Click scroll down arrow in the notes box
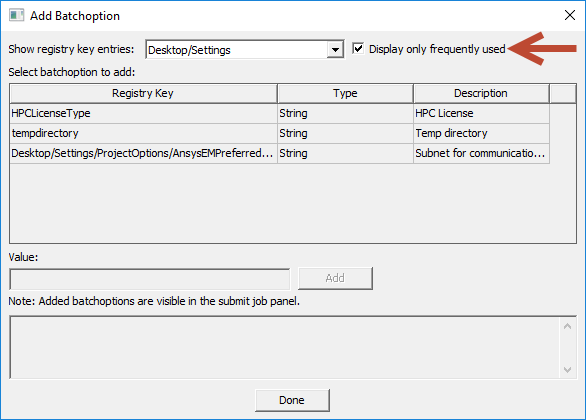This screenshot has width=586, height=420. [x=567, y=370]
